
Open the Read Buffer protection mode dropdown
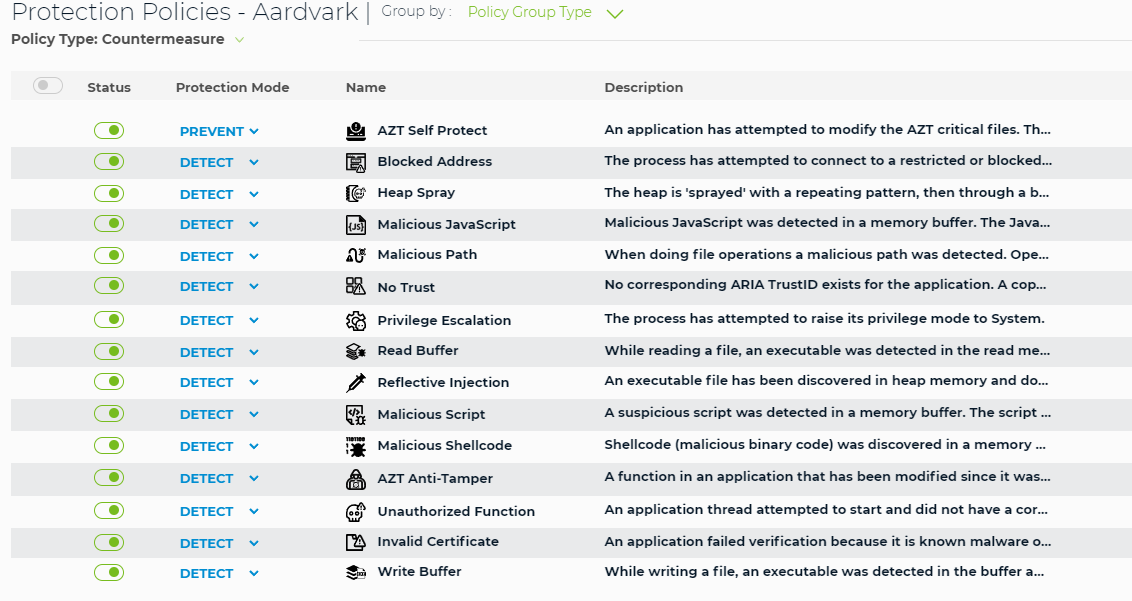click(x=219, y=353)
